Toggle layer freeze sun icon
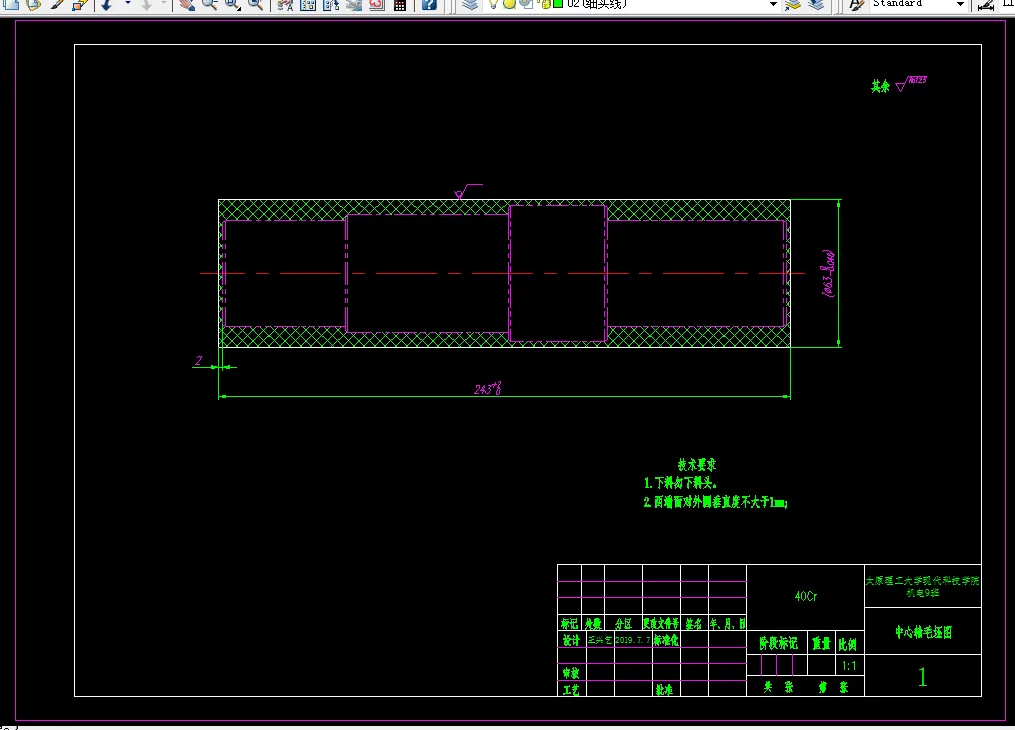The image size is (1015, 730). pos(509,4)
